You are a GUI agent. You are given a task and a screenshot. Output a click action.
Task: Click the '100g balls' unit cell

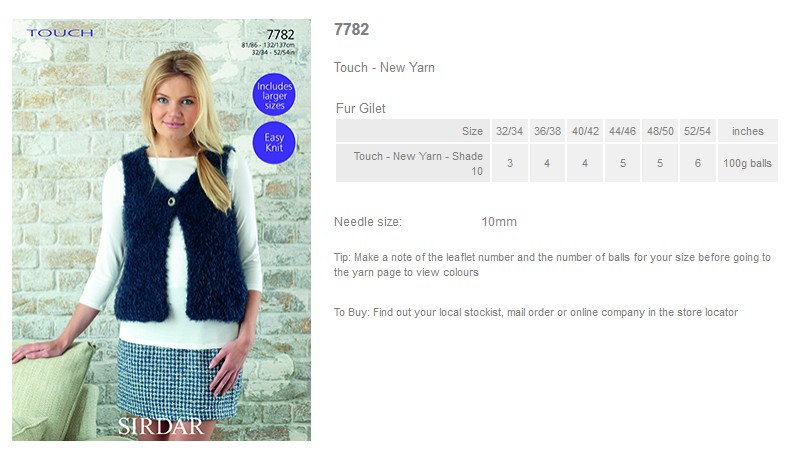tap(747, 163)
